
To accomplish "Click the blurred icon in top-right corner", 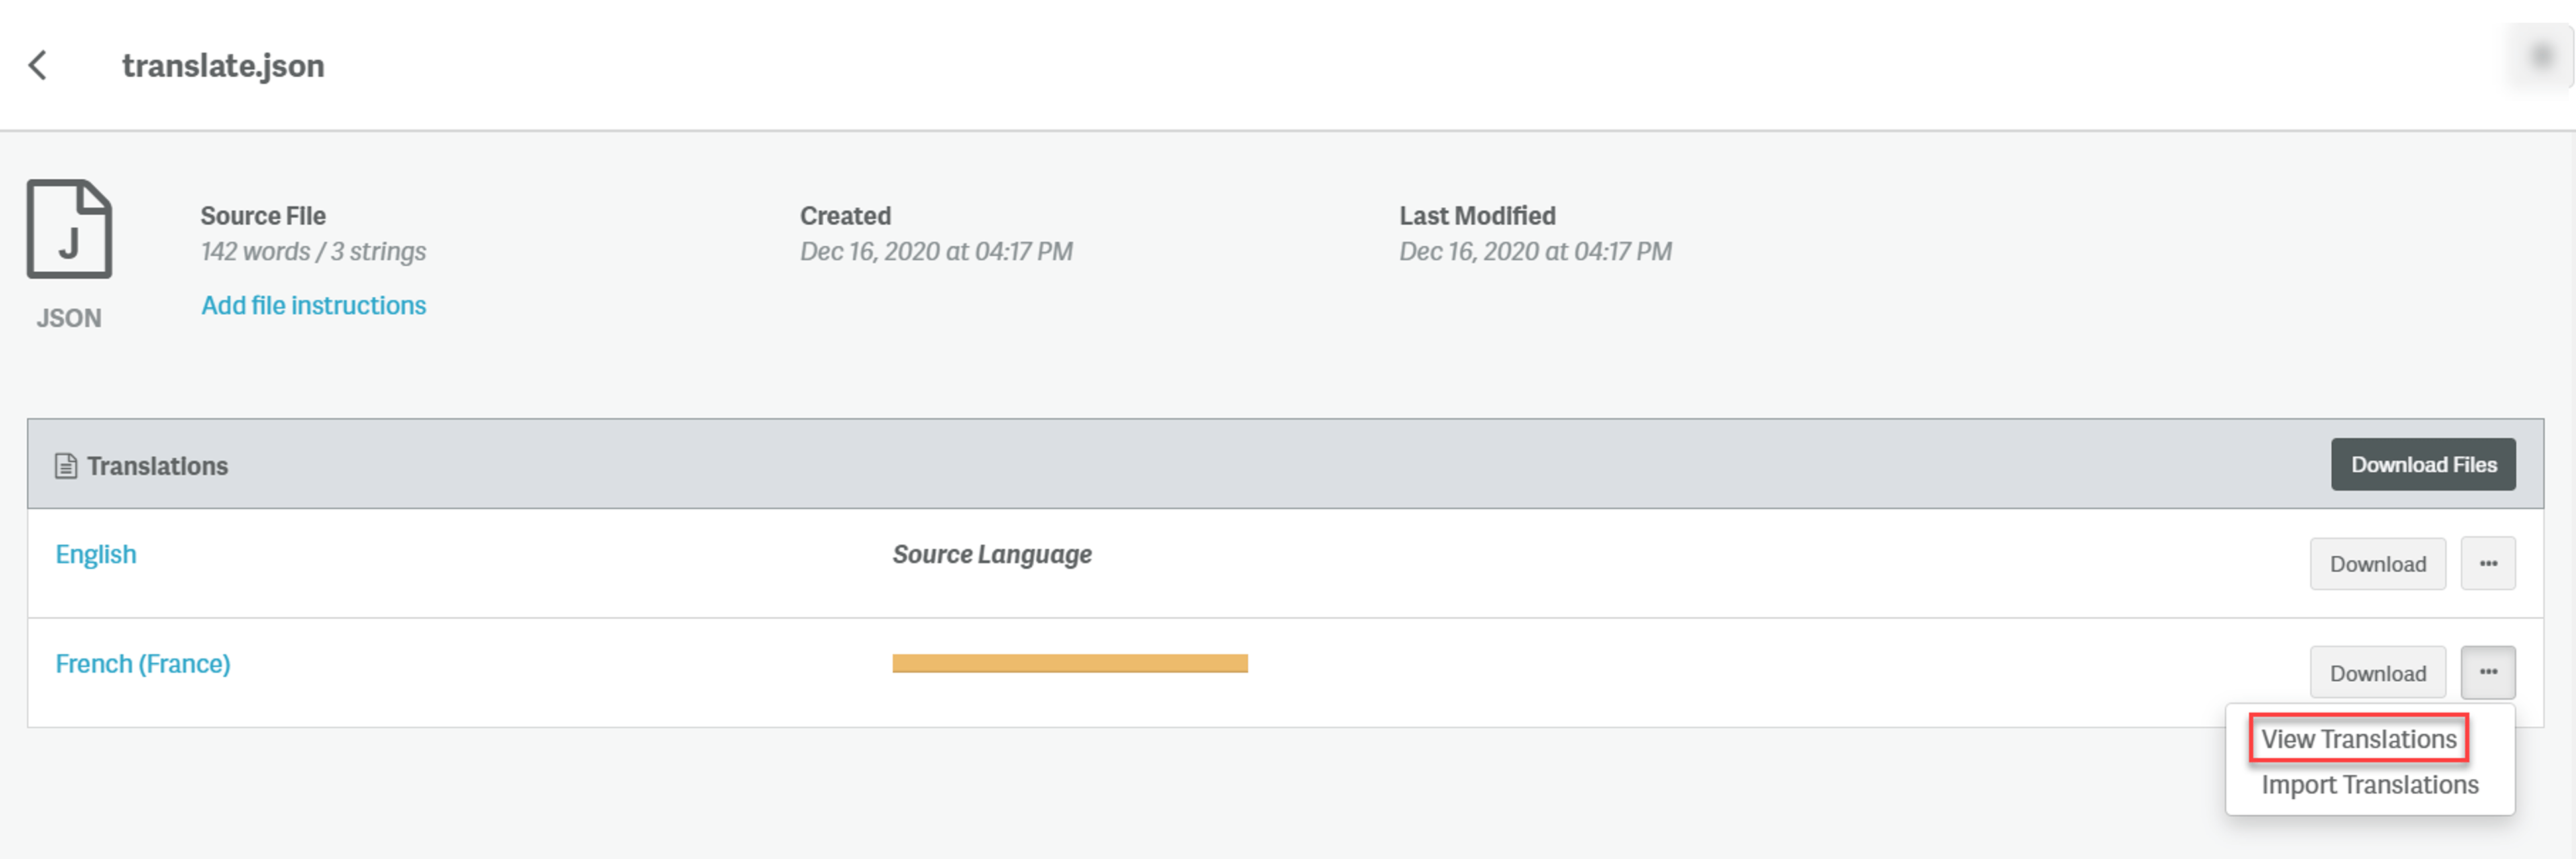I will click(x=2541, y=57).
